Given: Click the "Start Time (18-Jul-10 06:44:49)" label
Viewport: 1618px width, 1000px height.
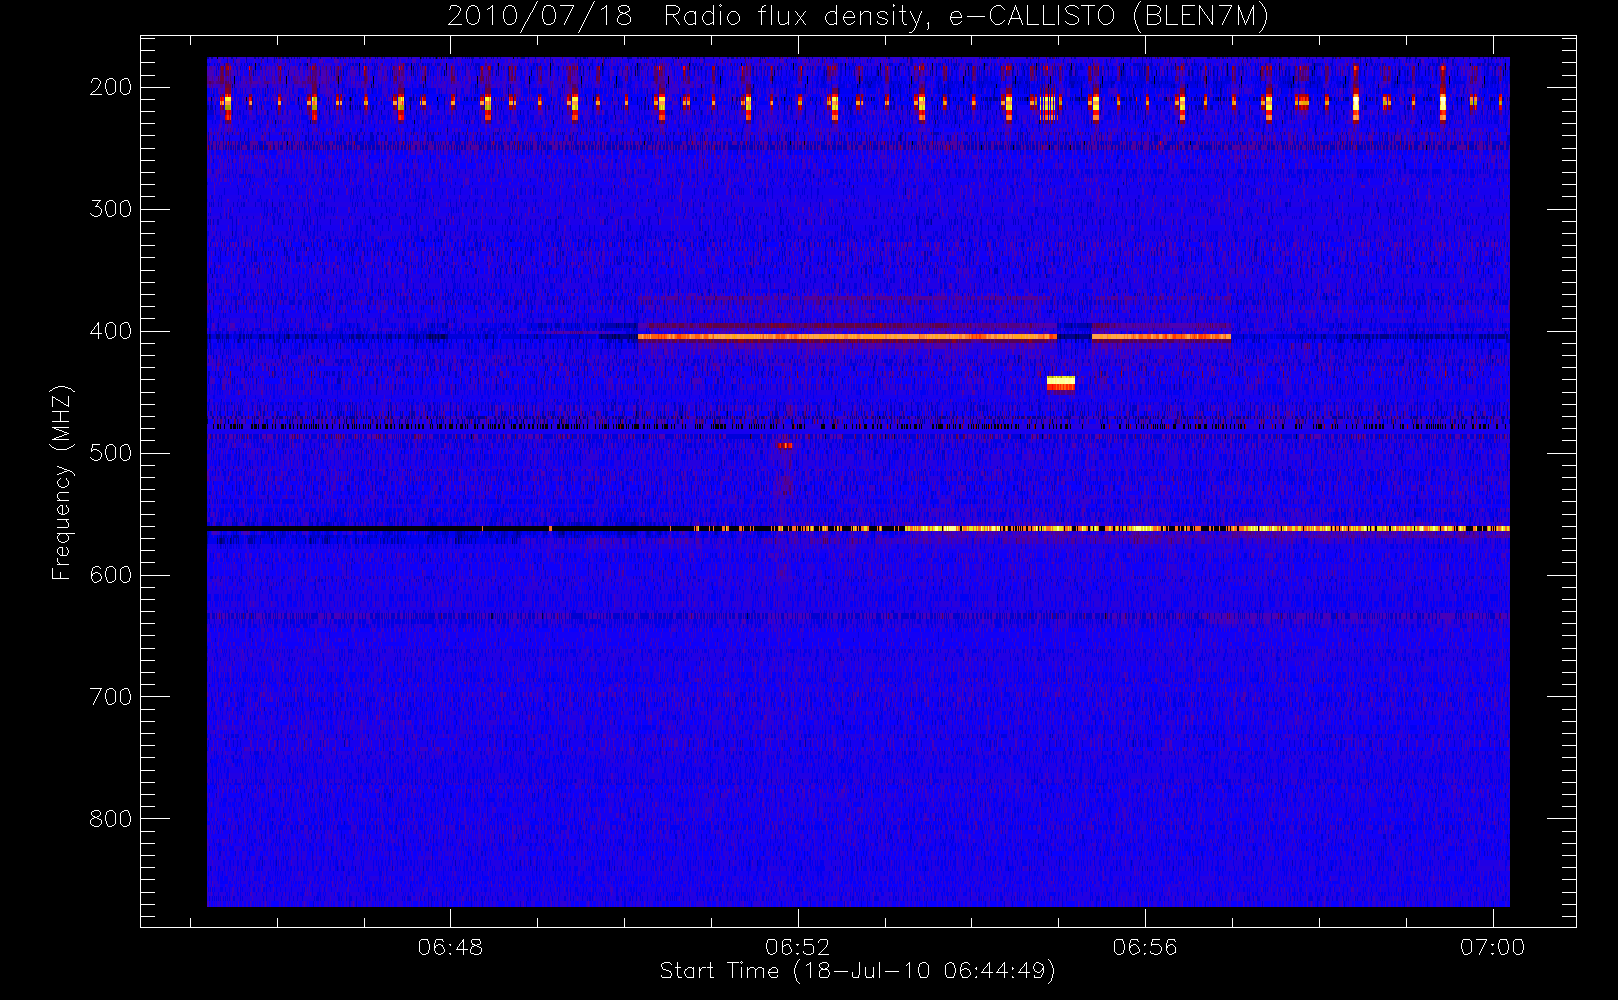Looking at the screenshot, I should tap(858, 971).
